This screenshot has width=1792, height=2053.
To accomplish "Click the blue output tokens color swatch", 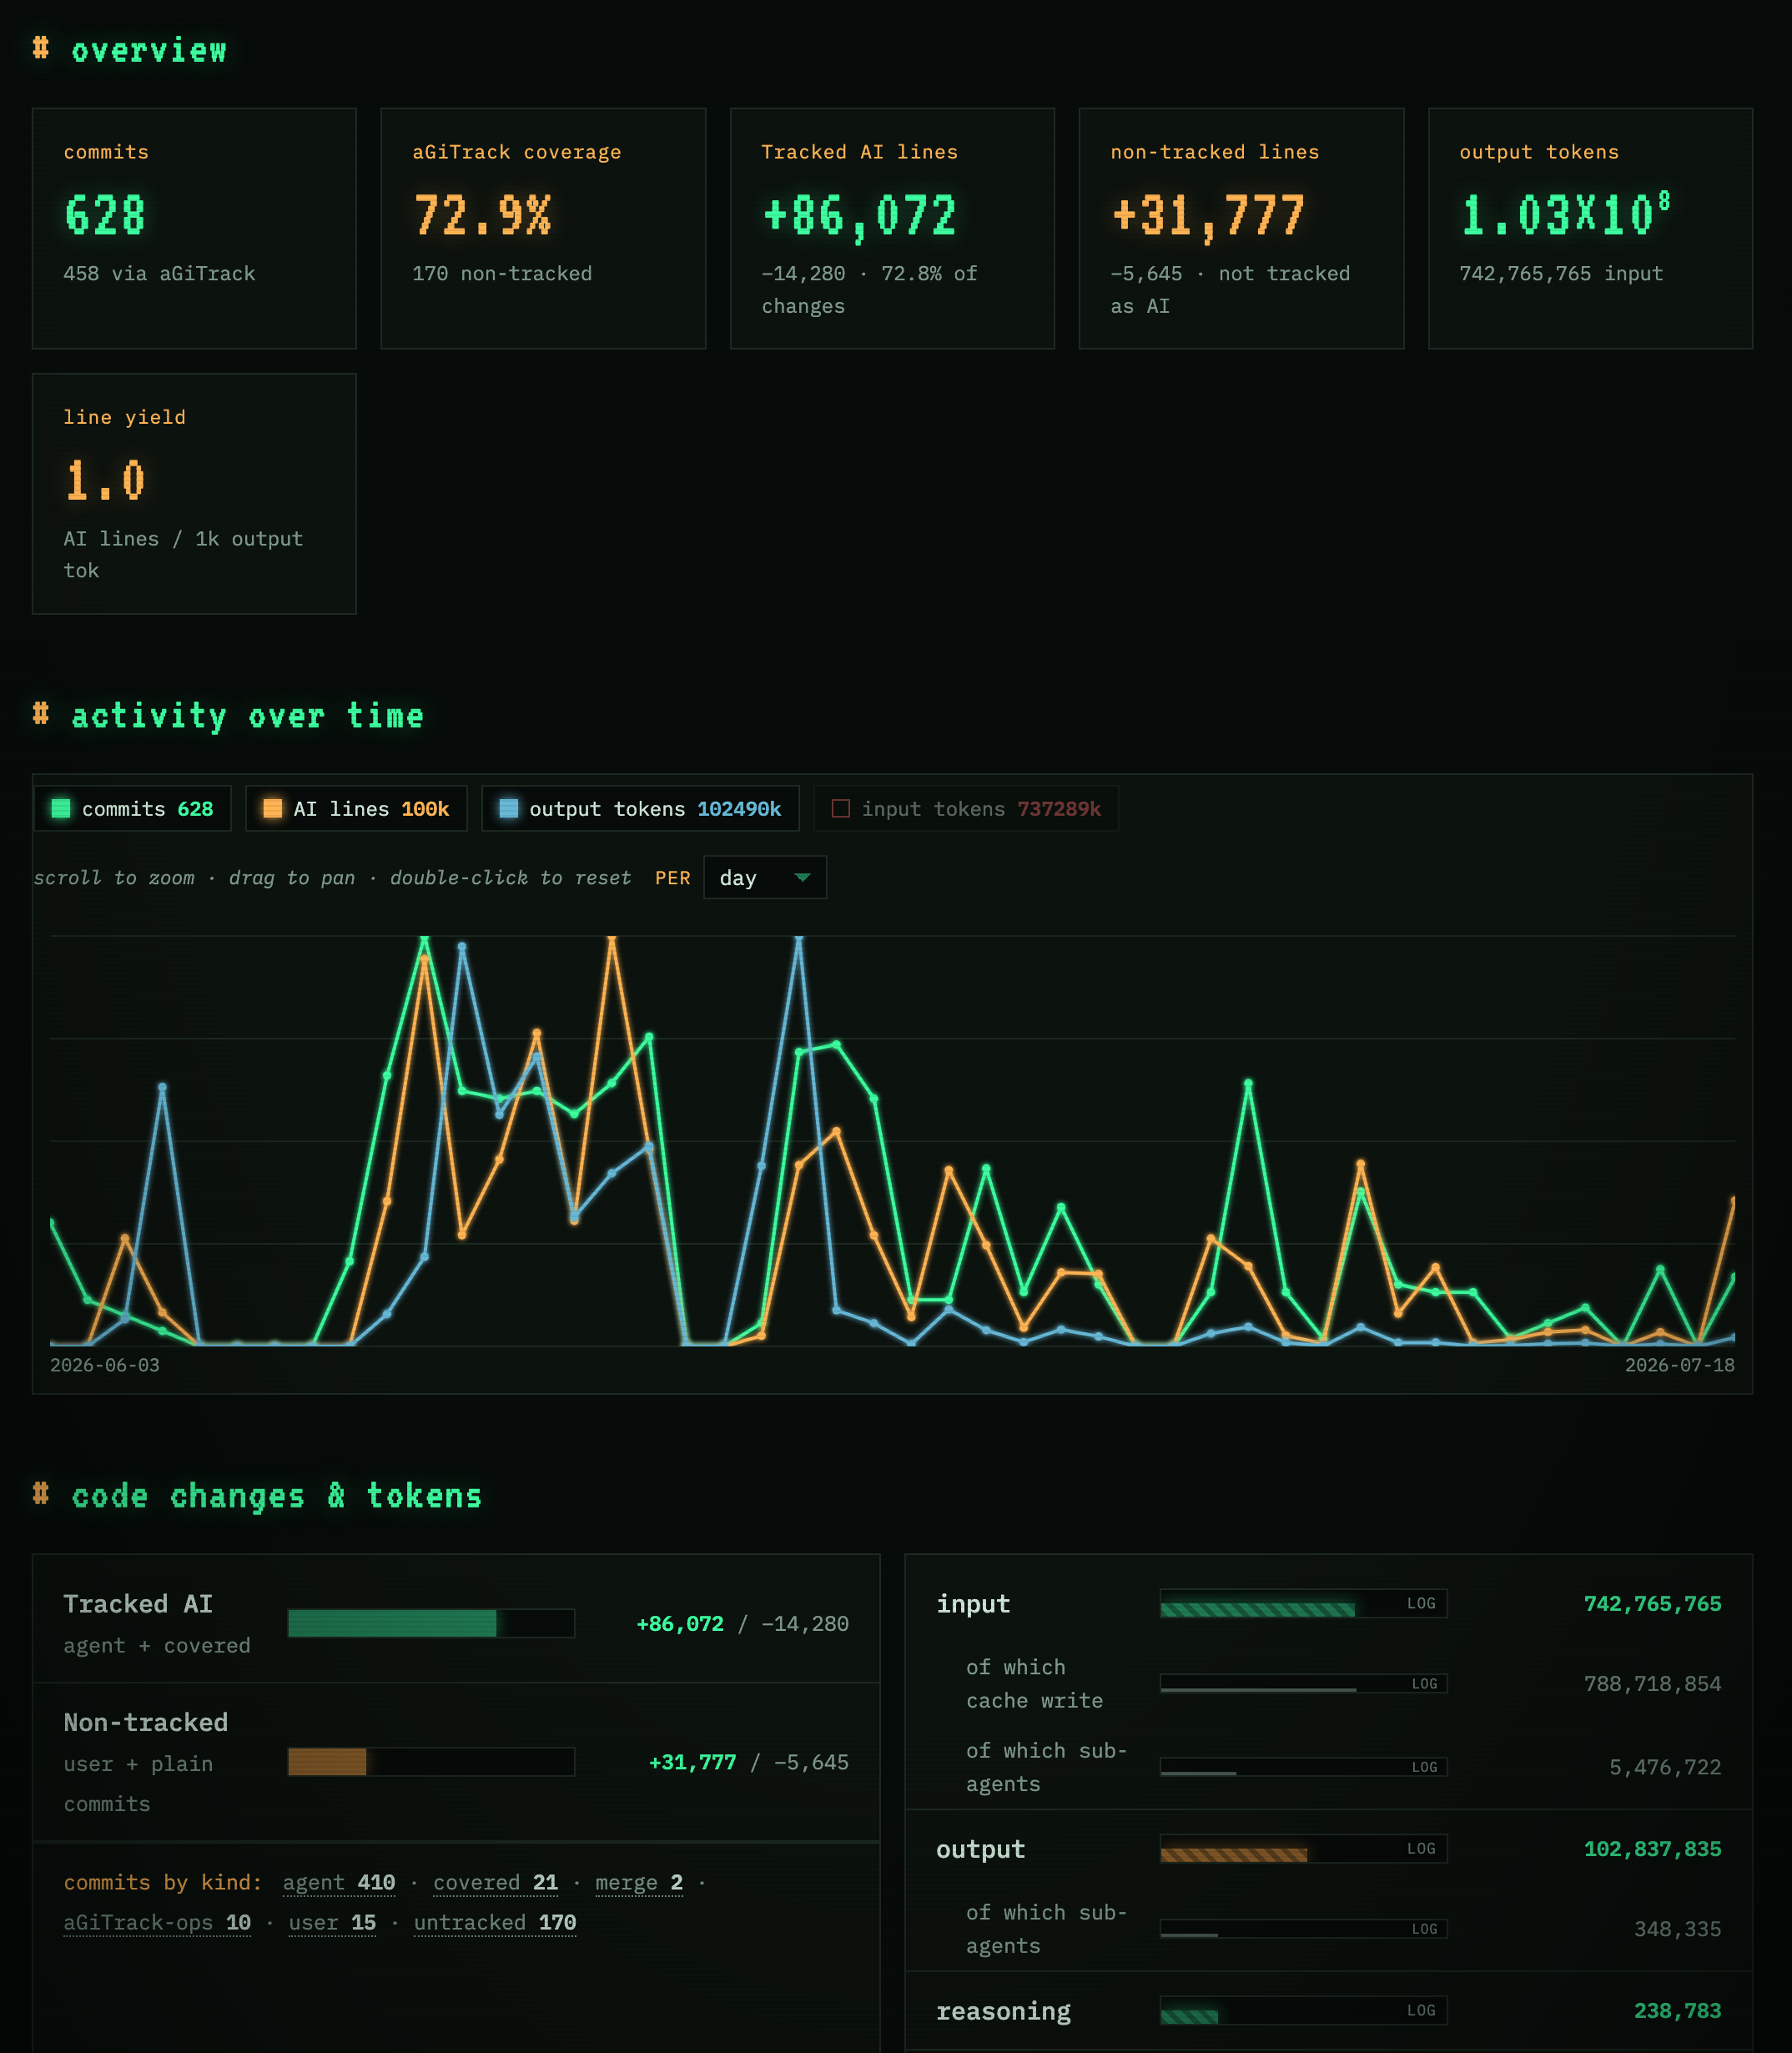I will tap(509, 808).
